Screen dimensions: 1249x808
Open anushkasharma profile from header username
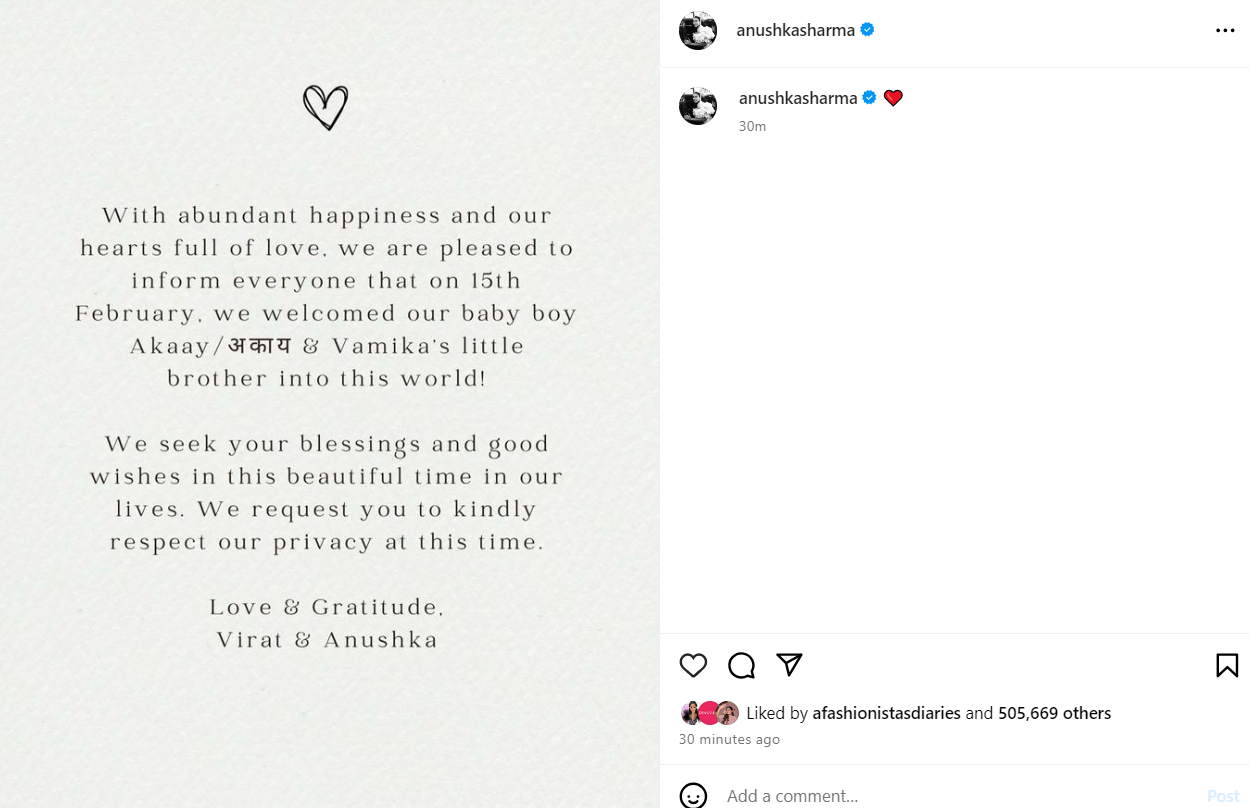795,30
